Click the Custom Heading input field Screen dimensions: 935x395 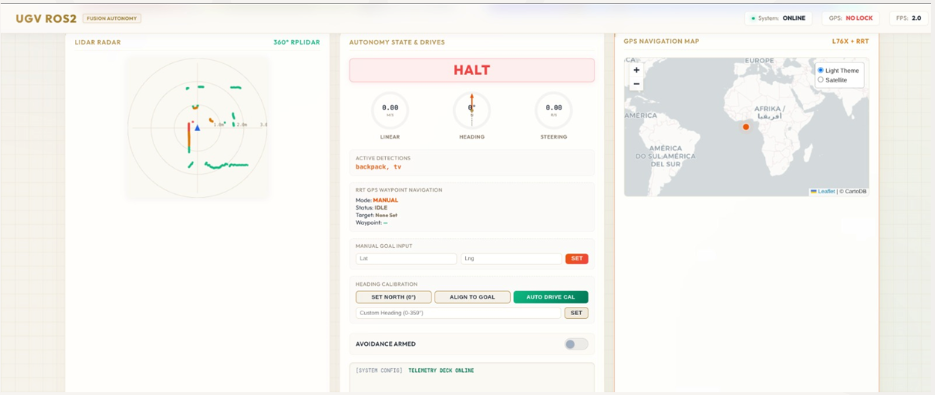[x=459, y=313]
